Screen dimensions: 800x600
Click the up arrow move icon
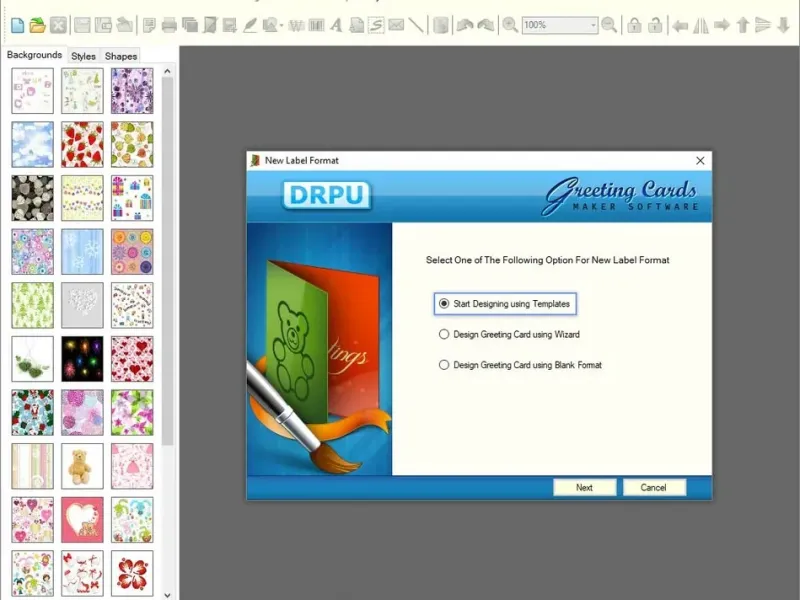click(743, 24)
